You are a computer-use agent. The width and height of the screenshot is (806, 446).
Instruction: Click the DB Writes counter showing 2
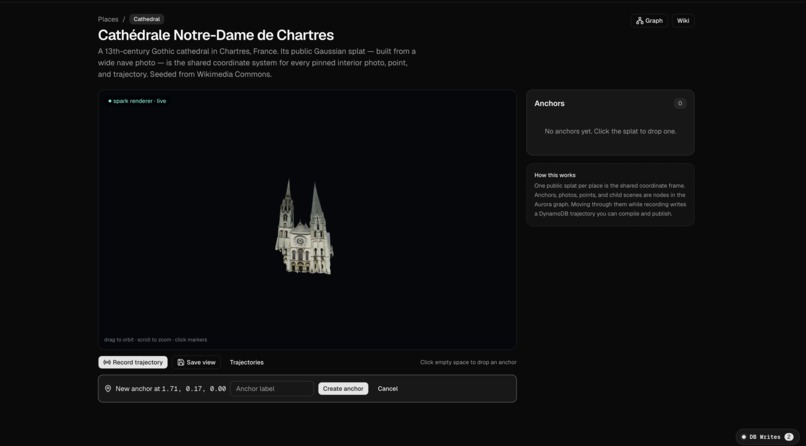[789, 437]
